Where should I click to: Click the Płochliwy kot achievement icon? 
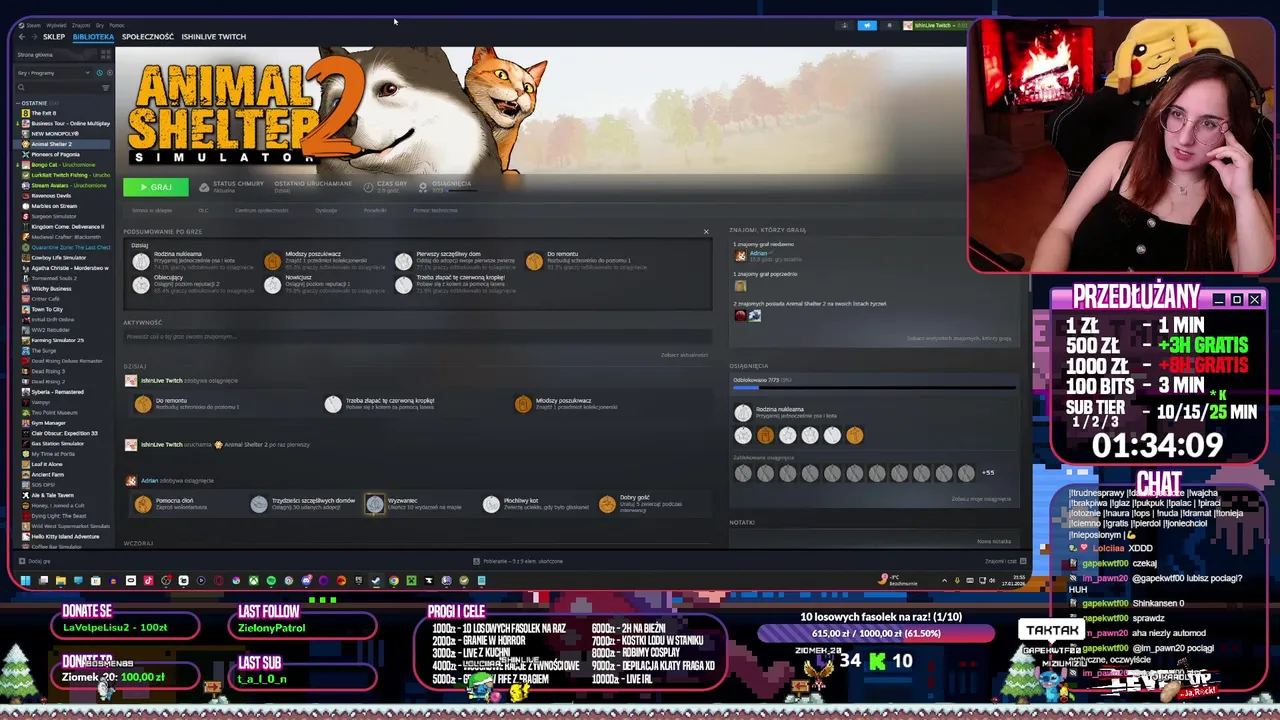[x=491, y=504]
